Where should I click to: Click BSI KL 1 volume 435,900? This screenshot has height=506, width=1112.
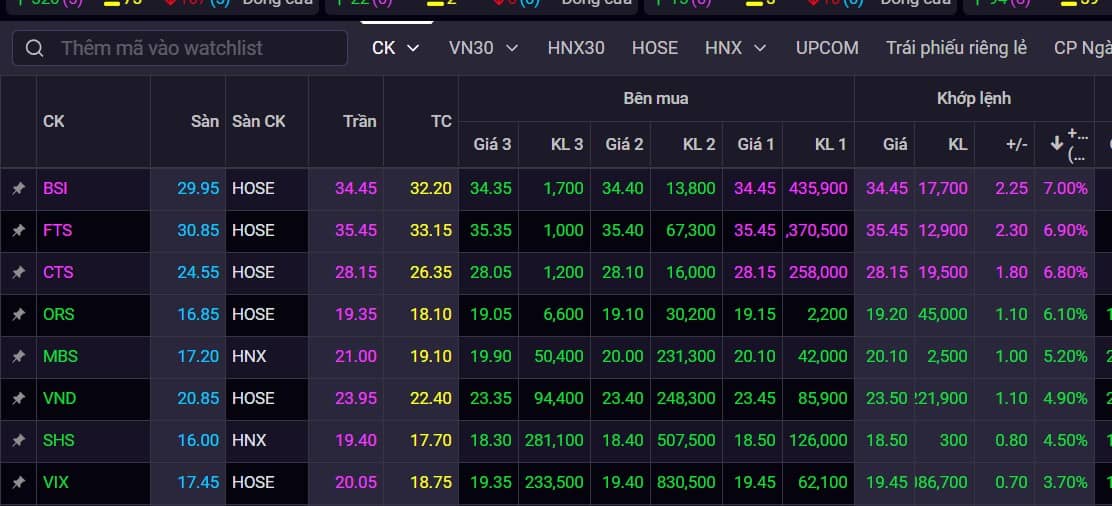pos(817,189)
